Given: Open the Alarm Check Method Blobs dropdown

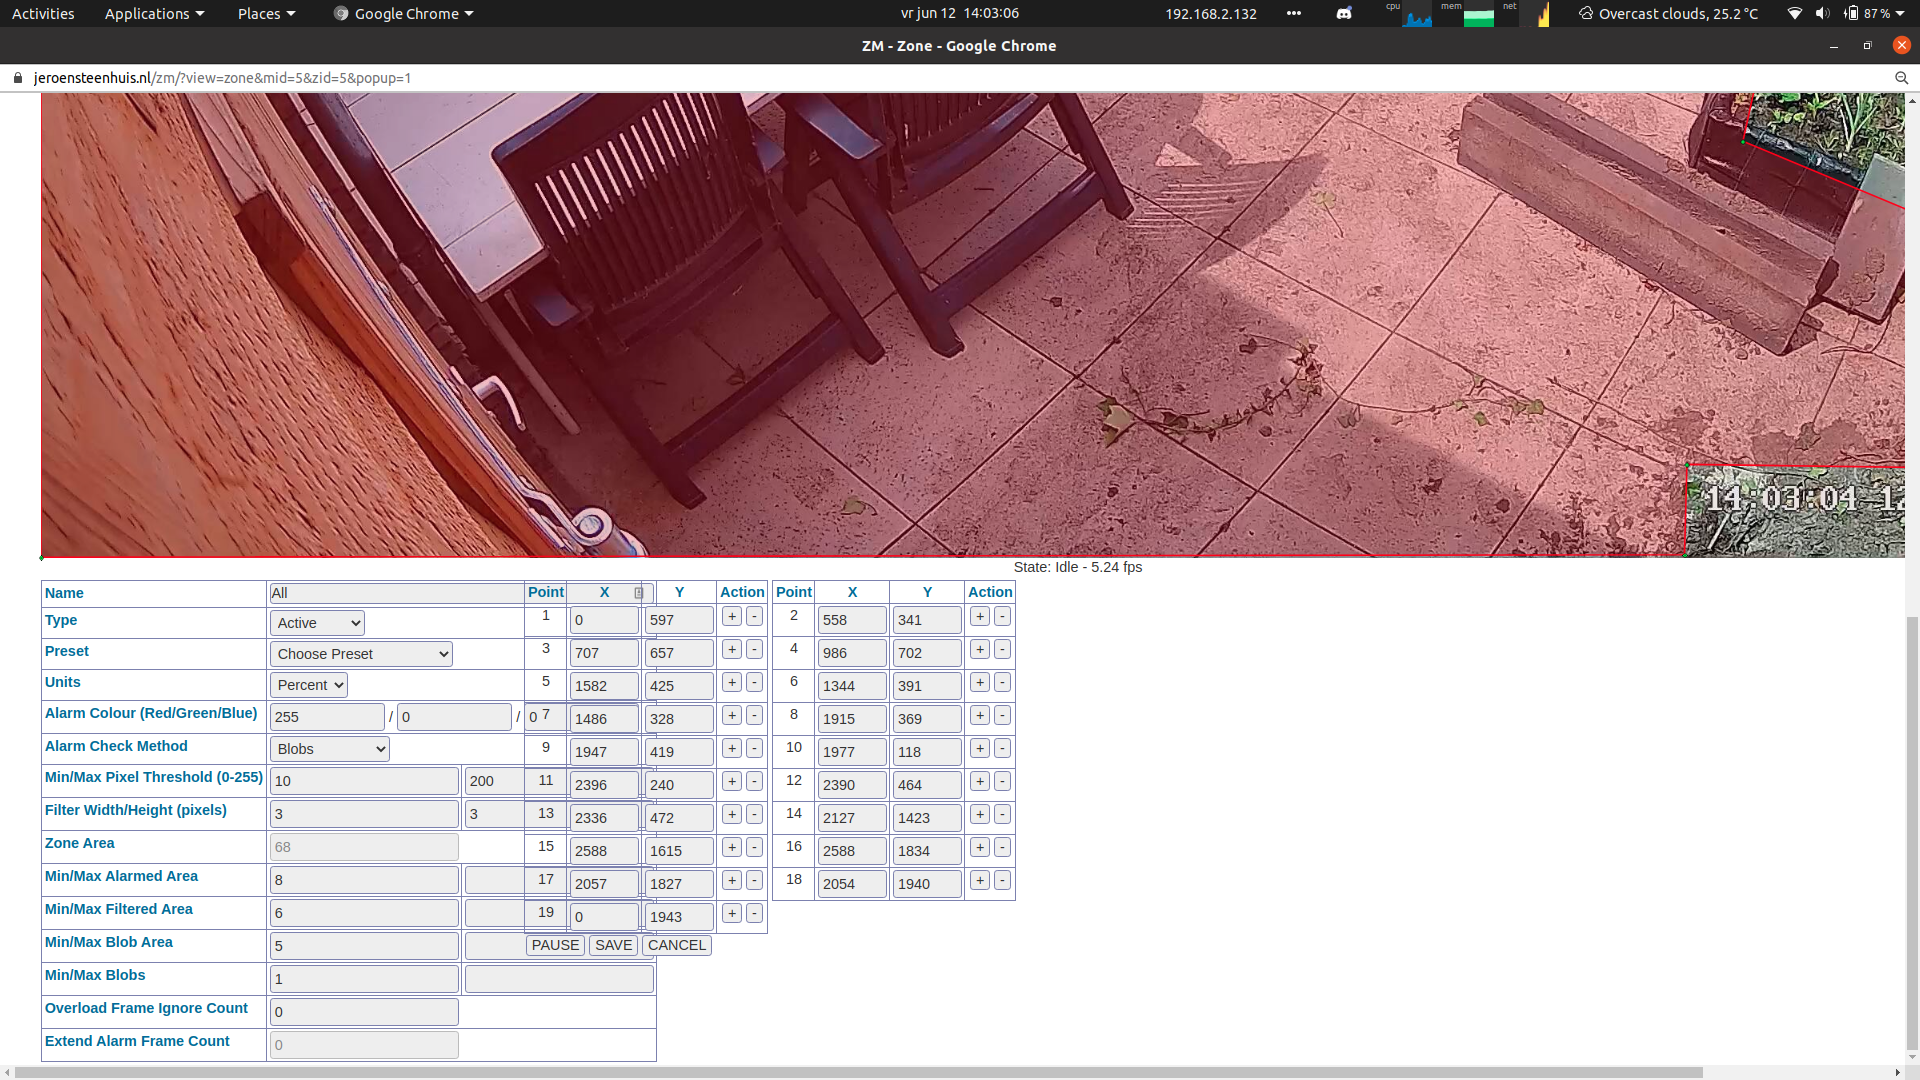Looking at the screenshot, I should pyautogui.click(x=328, y=748).
